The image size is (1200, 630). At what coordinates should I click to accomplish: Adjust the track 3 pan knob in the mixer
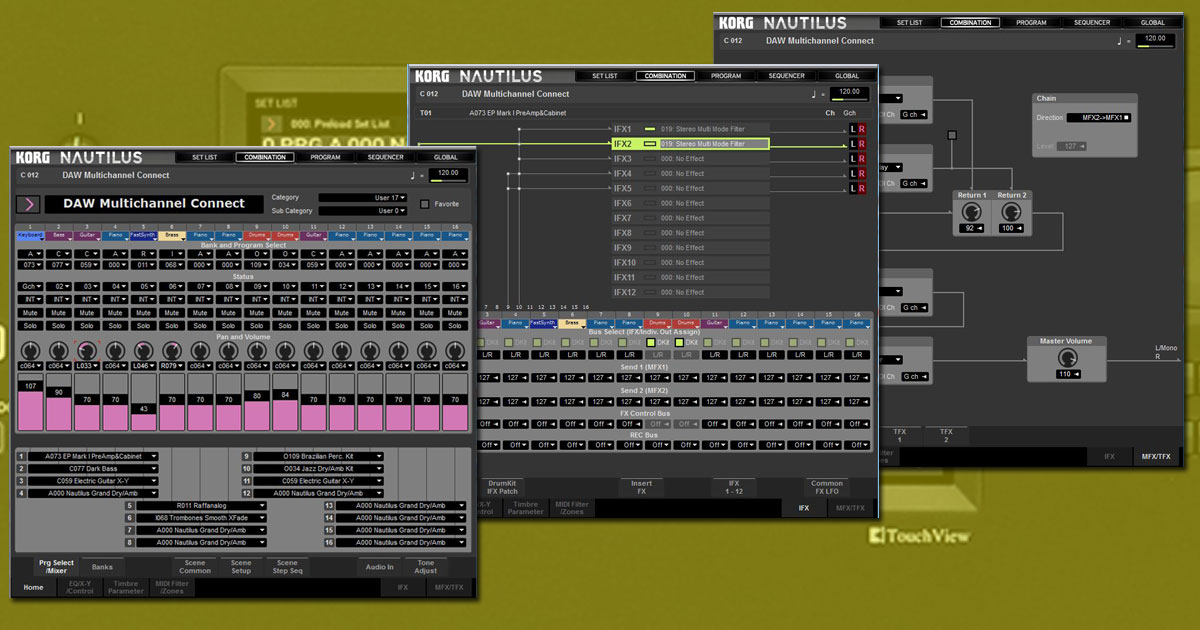(x=87, y=350)
